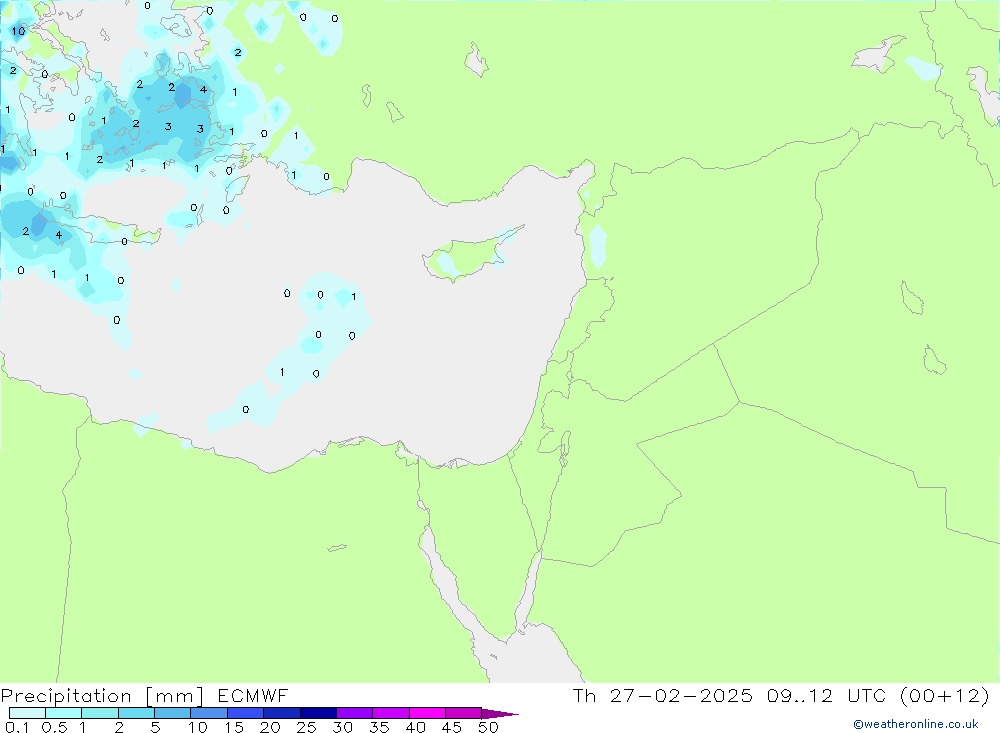1000x733 pixels.
Task: Click the "09..12 UTC" time text
Action: 827,695
